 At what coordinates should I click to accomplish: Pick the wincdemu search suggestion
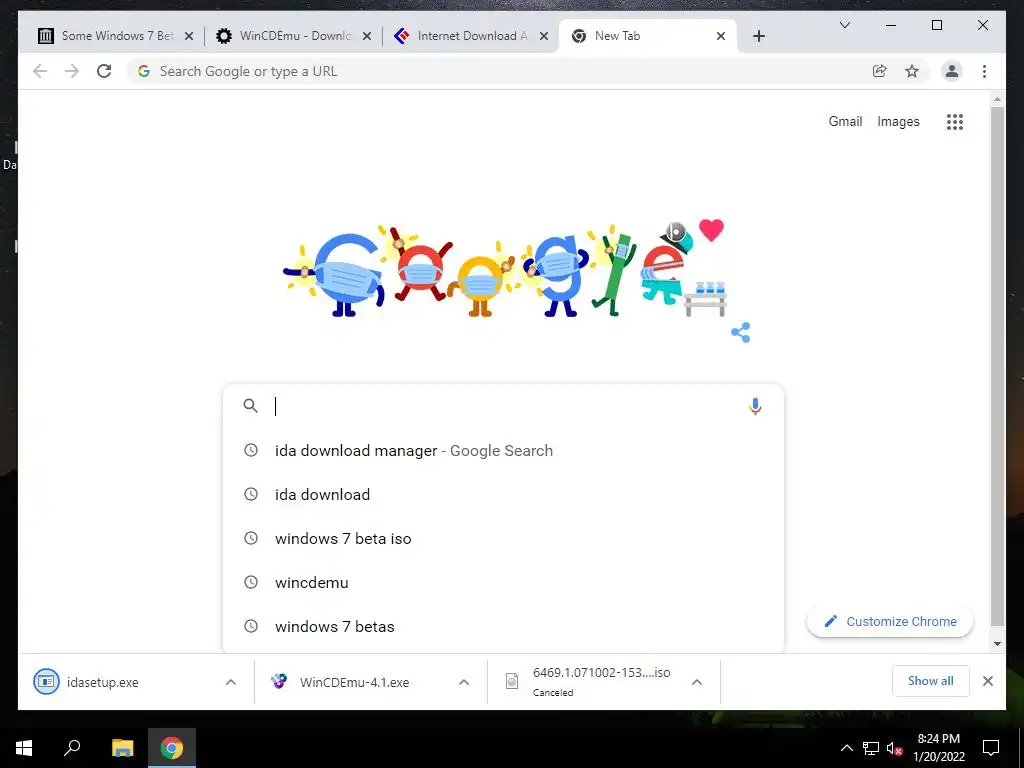pyautogui.click(x=503, y=583)
